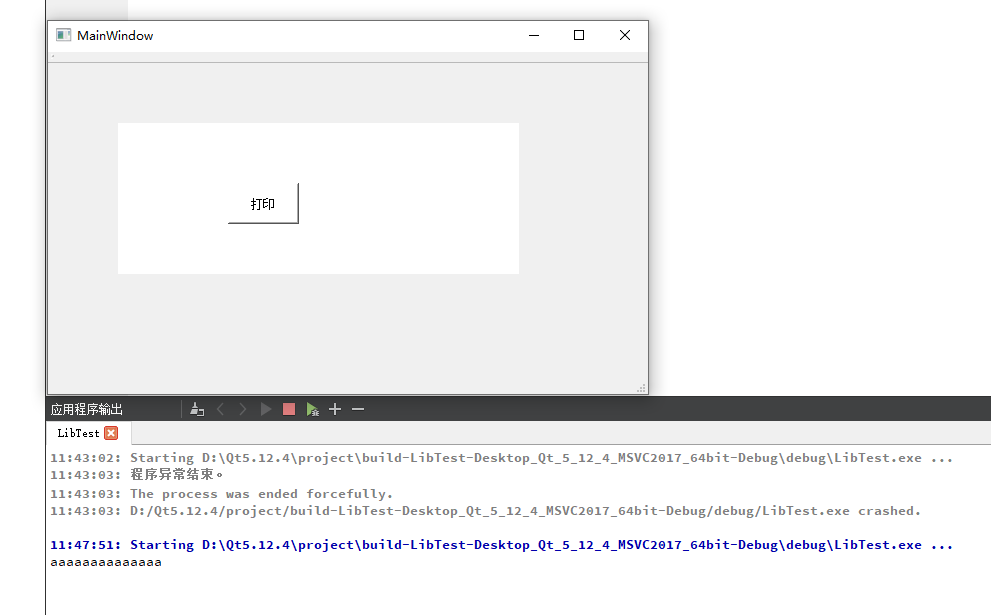The width and height of the screenshot is (991, 615).
Task: Click the 11:47:51 Starting output line
Action: [502, 545]
